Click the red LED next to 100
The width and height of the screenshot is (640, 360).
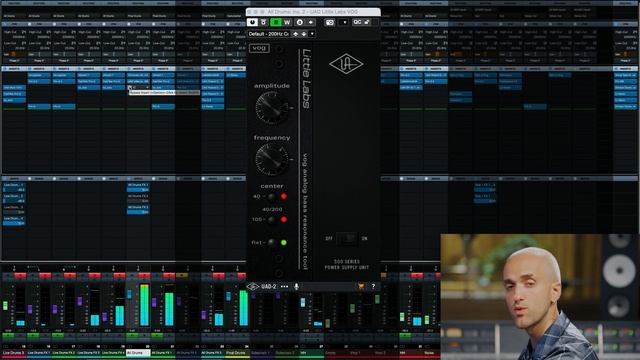tap(284, 220)
